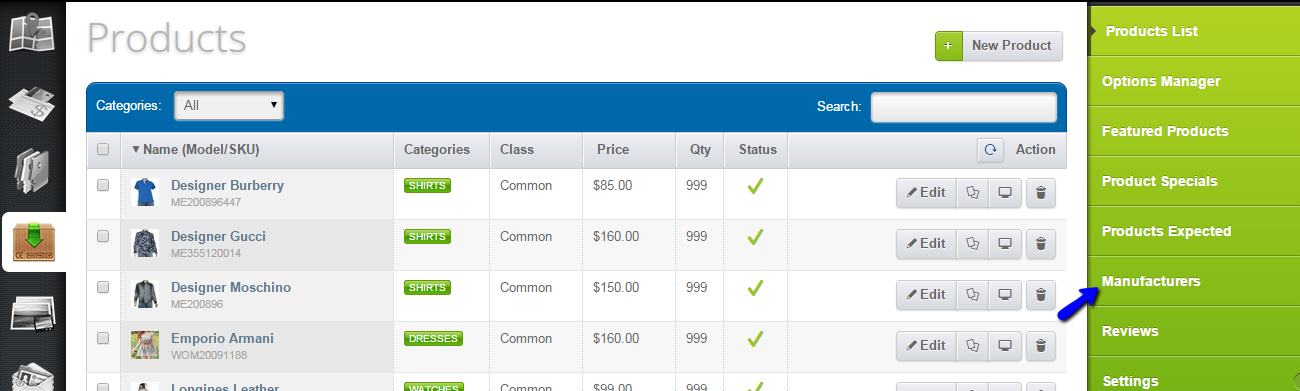The image size is (1300, 391).
Task: Click the green SHIRTS tag for Burberry
Action: pyautogui.click(x=427, y=186)
